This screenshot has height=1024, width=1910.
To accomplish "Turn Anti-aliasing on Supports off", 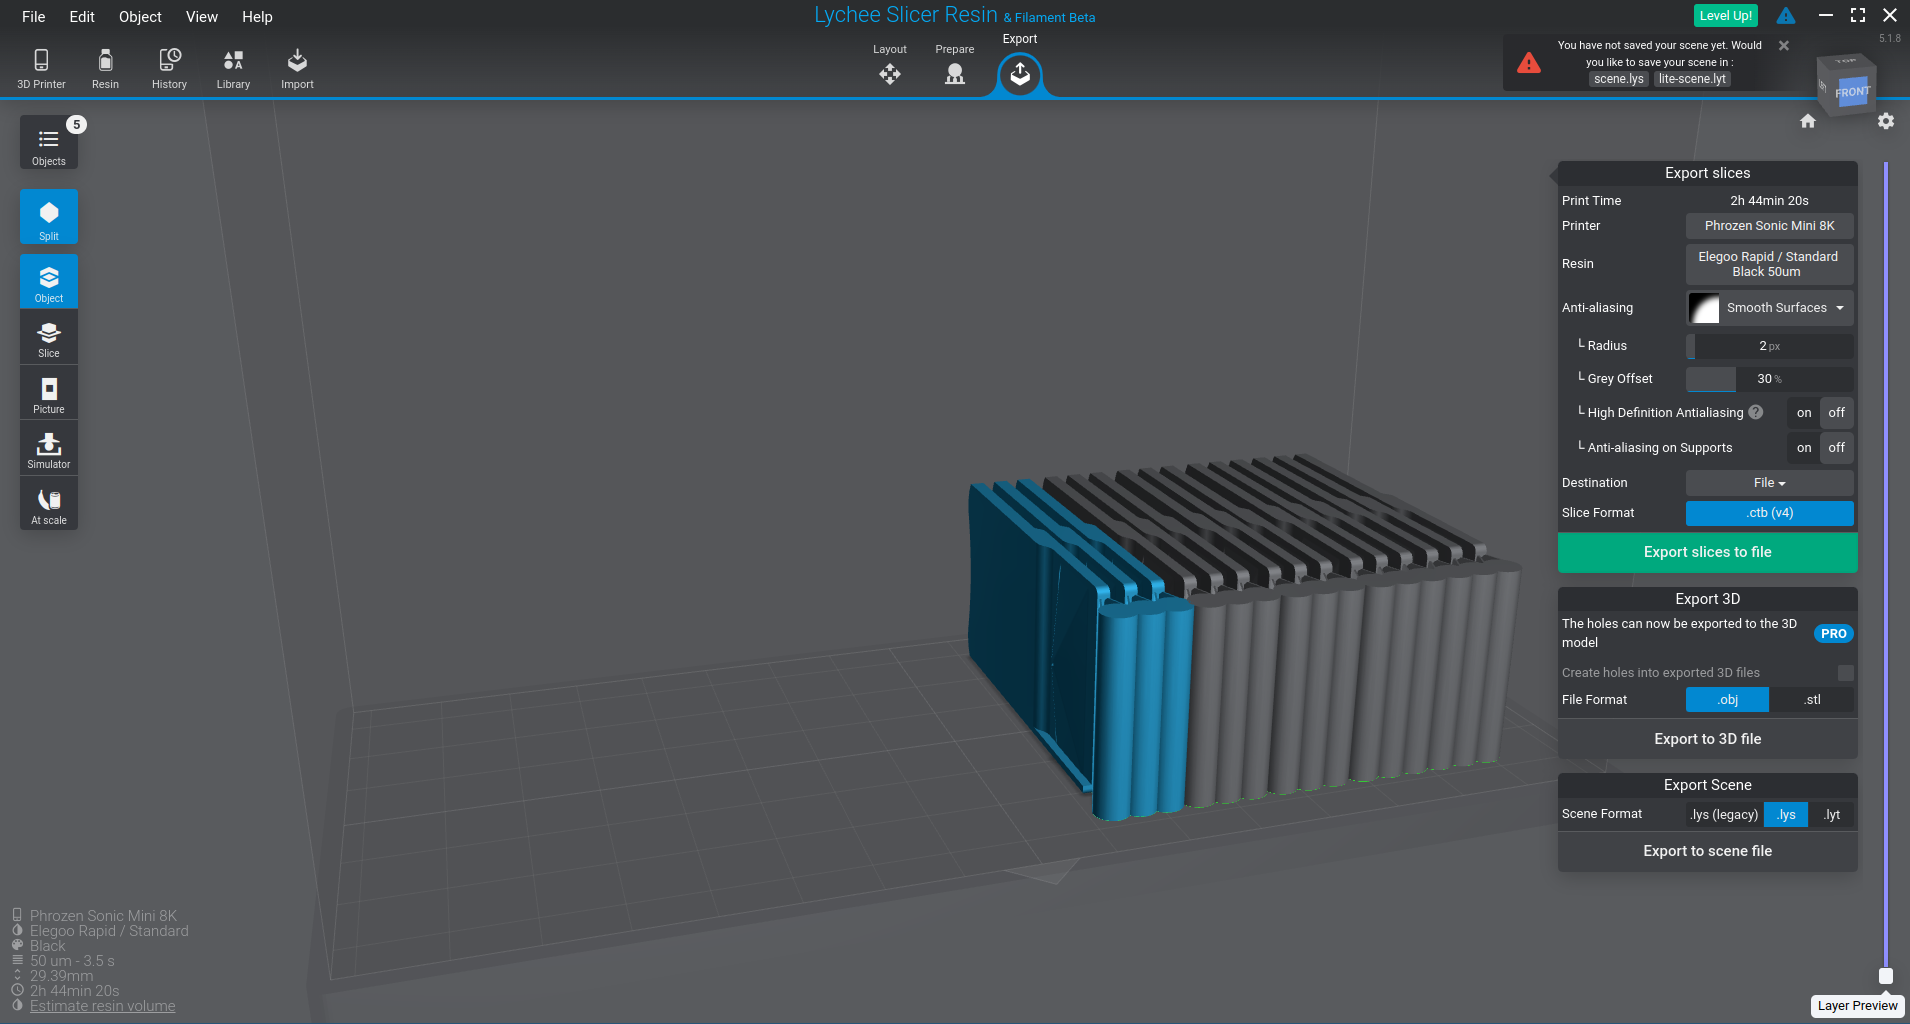I will click(1837, 448).
